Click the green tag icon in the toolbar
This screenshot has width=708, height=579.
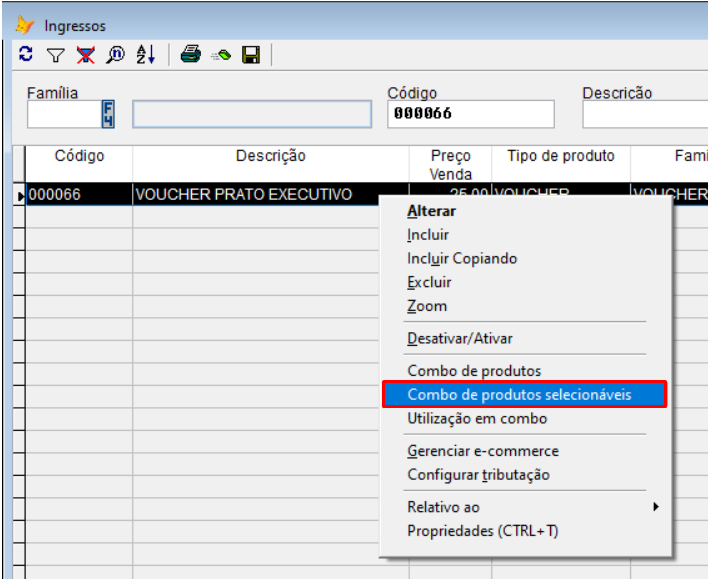click(x=221, y=55)
